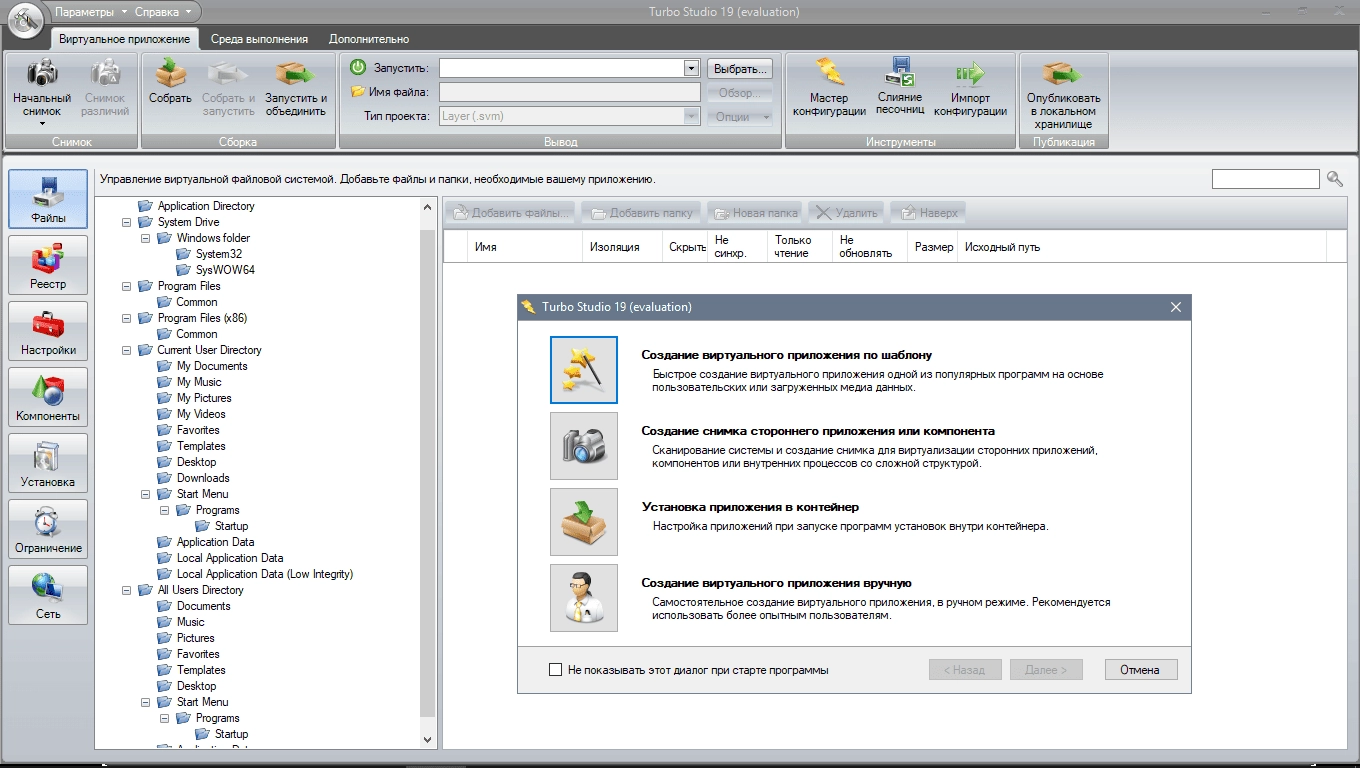Open the Параметры menu
Screen dimensions: 1360x768
pyautogui.click(x=90, y=12)
